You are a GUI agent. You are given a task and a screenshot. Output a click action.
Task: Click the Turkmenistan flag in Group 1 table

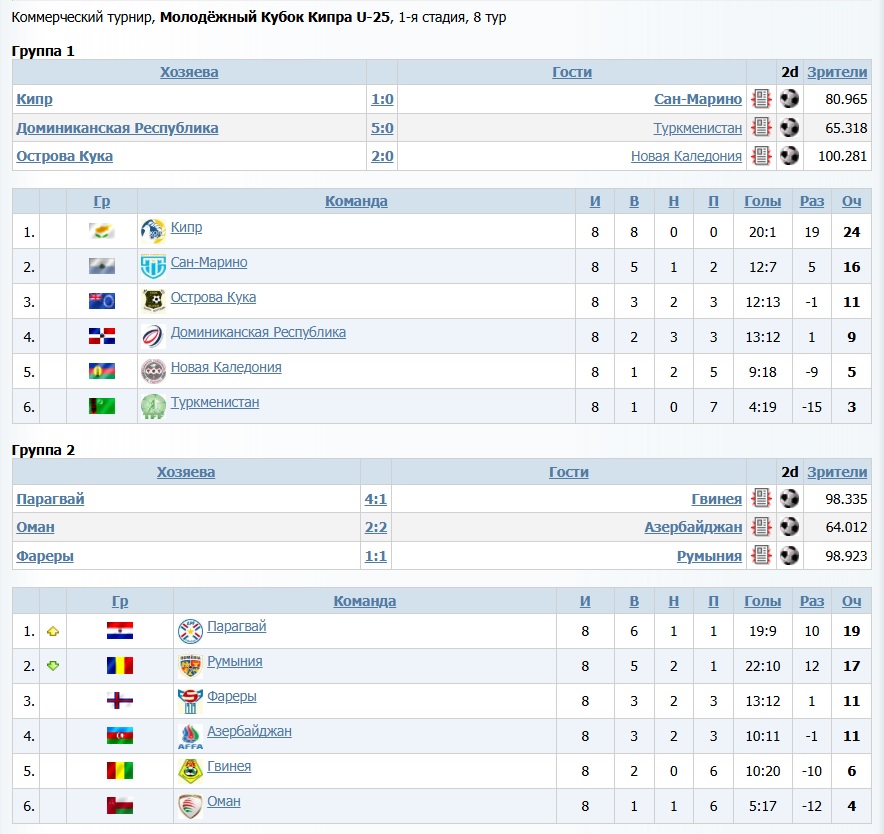coord(101,406)
